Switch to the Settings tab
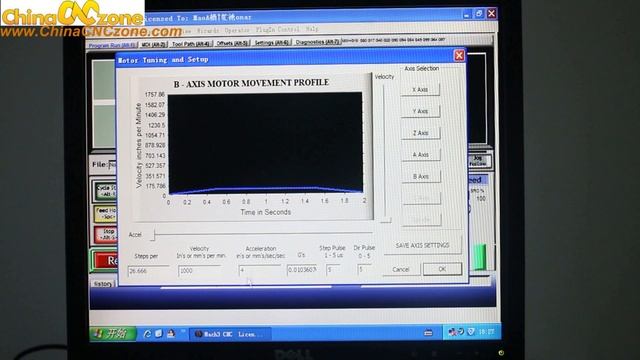640x360 pixels. [x=271, y=43]
